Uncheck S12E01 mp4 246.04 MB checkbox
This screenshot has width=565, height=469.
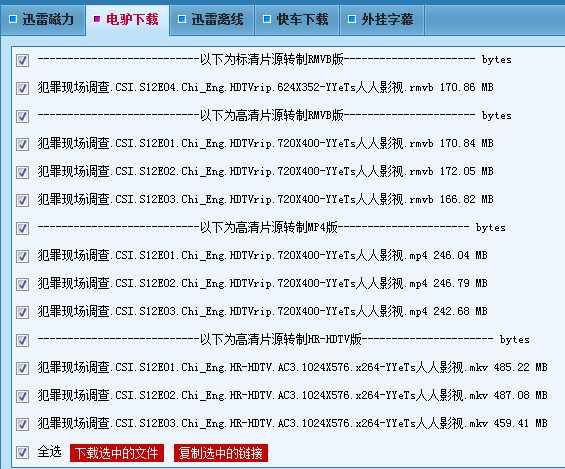(22, 256)
